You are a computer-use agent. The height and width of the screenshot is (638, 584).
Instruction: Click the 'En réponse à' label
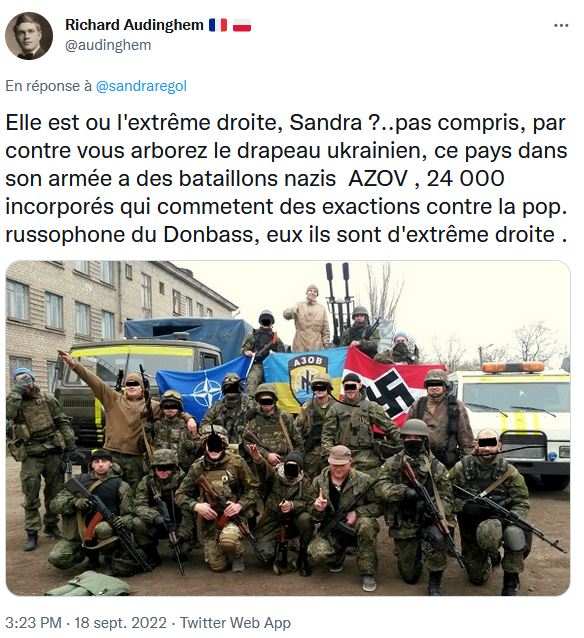(x=48, y=86)
